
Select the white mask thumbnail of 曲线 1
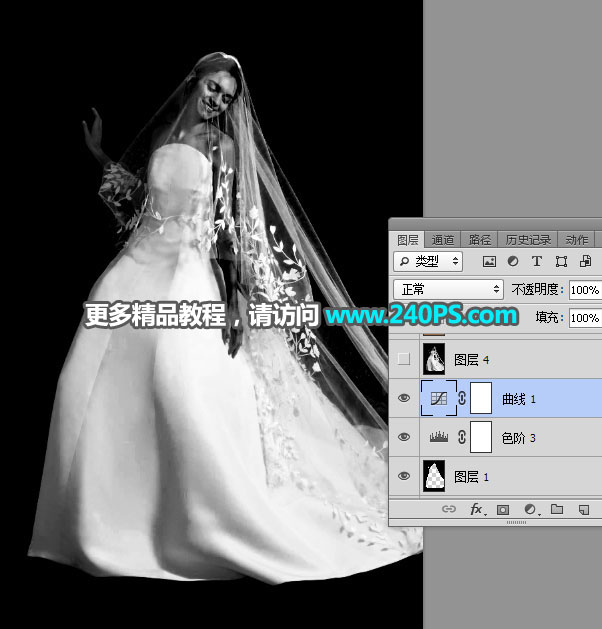click(481, 398)
